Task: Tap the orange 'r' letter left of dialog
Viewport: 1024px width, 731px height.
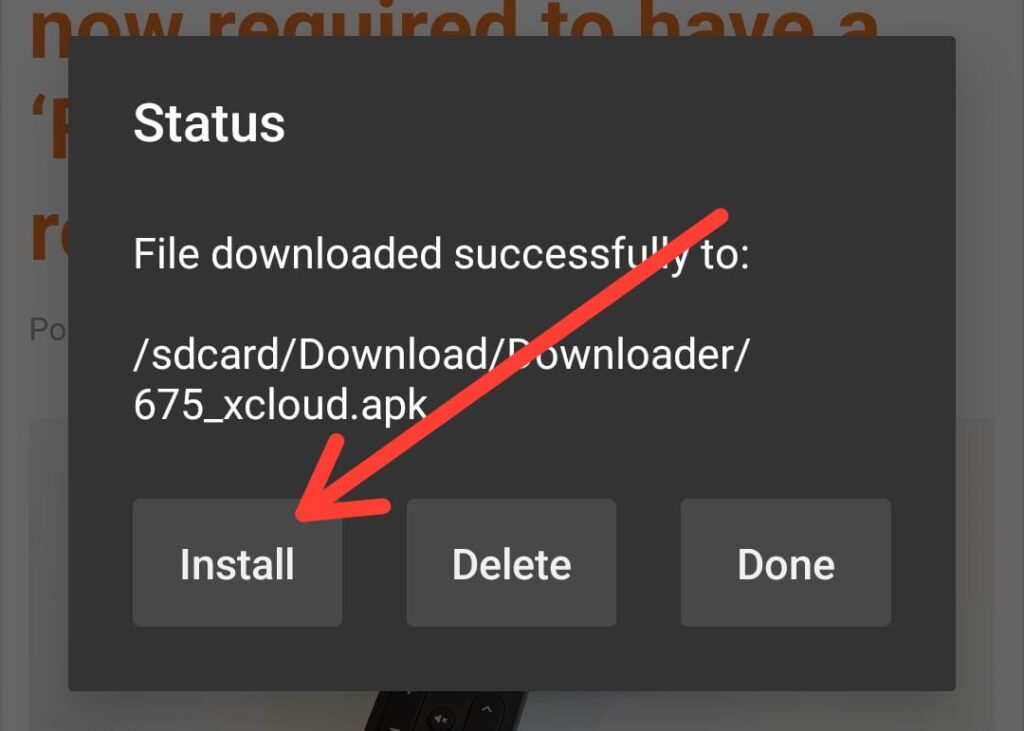Action: (50, 235)
